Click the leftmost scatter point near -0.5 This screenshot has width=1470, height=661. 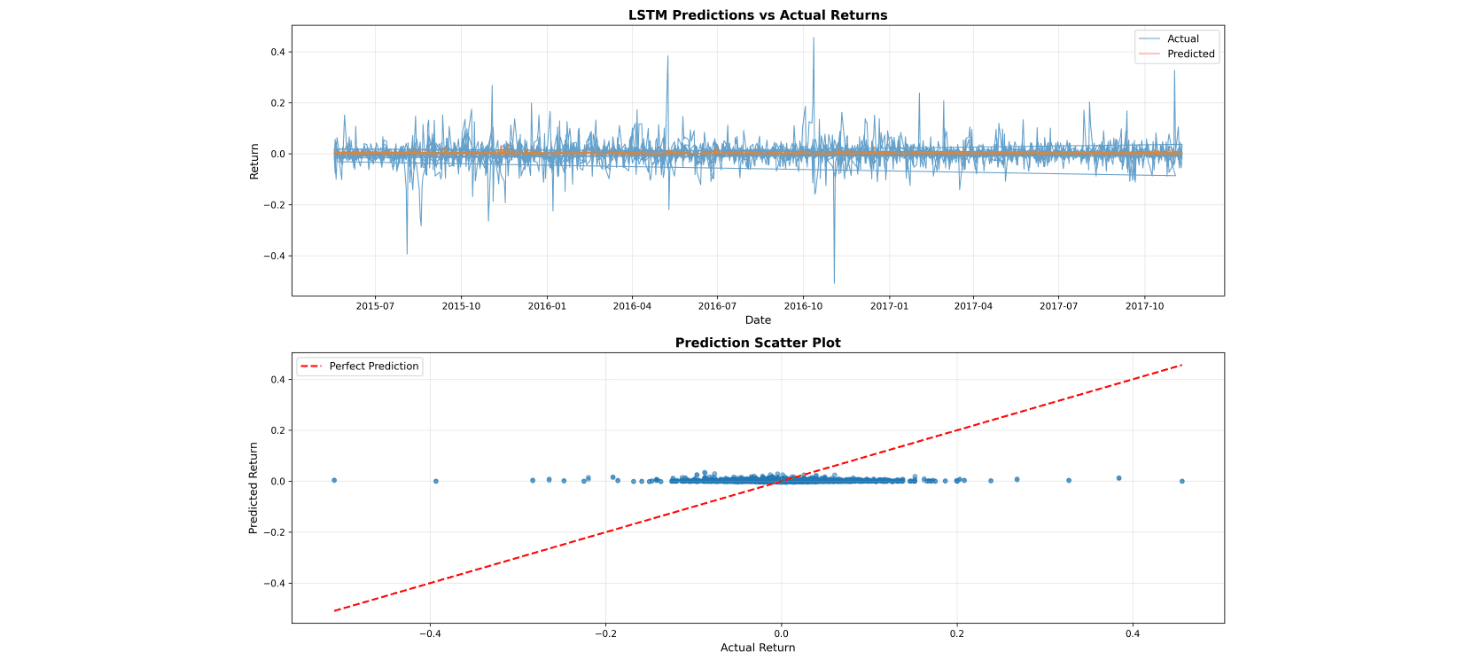(x=334, y=480)
